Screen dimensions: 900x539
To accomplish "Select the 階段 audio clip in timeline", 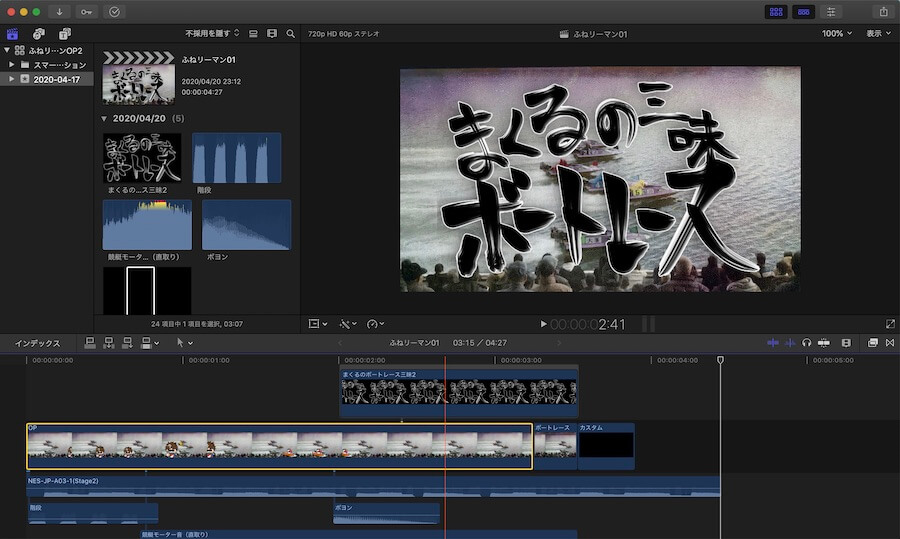I will [93, 514].
